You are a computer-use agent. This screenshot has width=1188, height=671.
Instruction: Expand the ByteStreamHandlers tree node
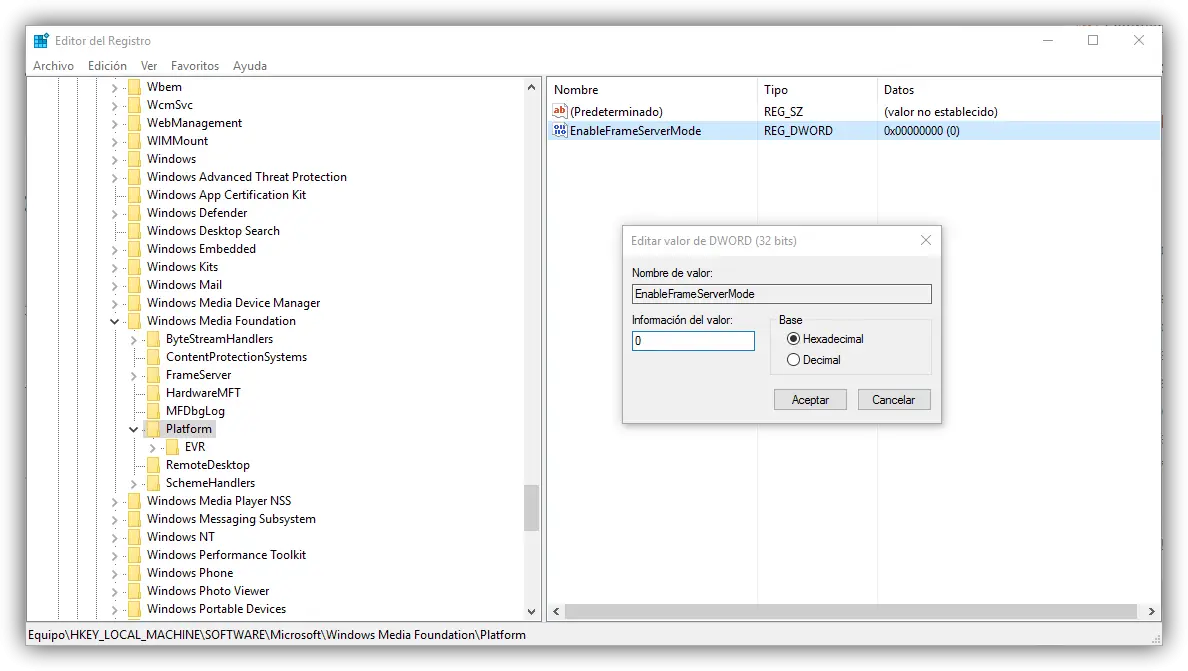pos(133,339)
